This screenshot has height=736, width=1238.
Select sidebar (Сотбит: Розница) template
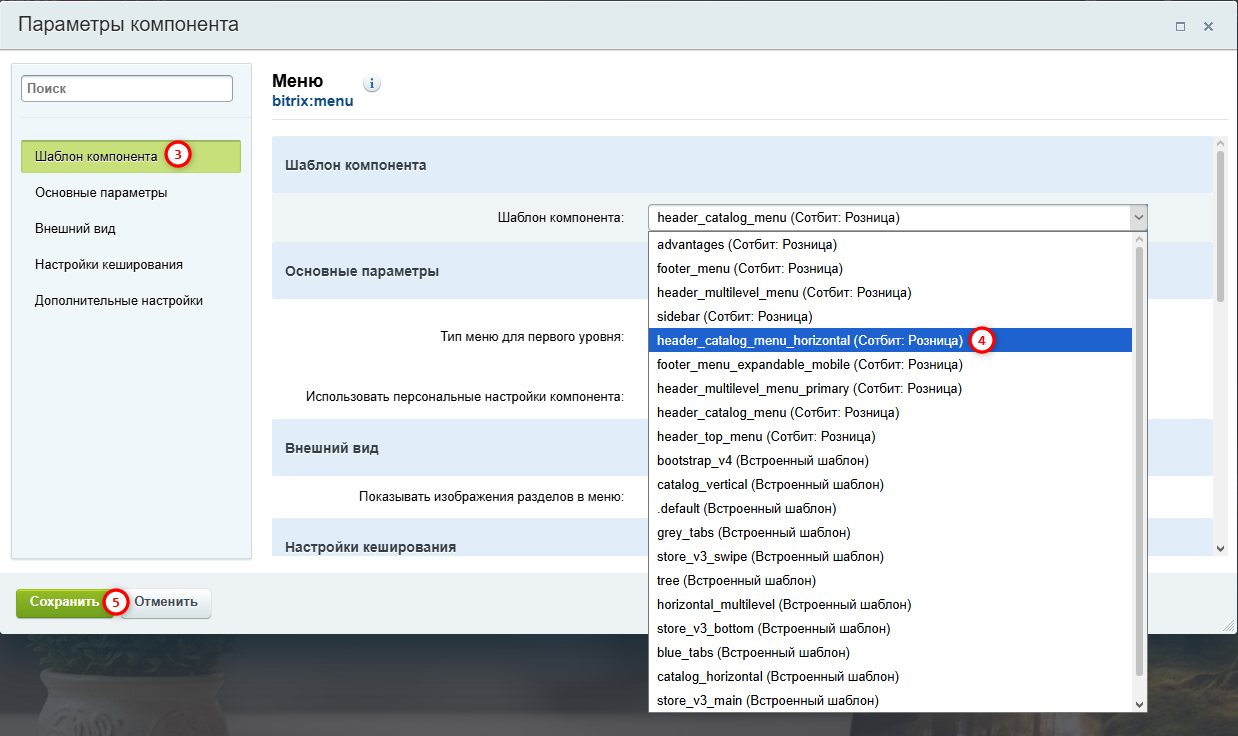(x=890, y=316)
